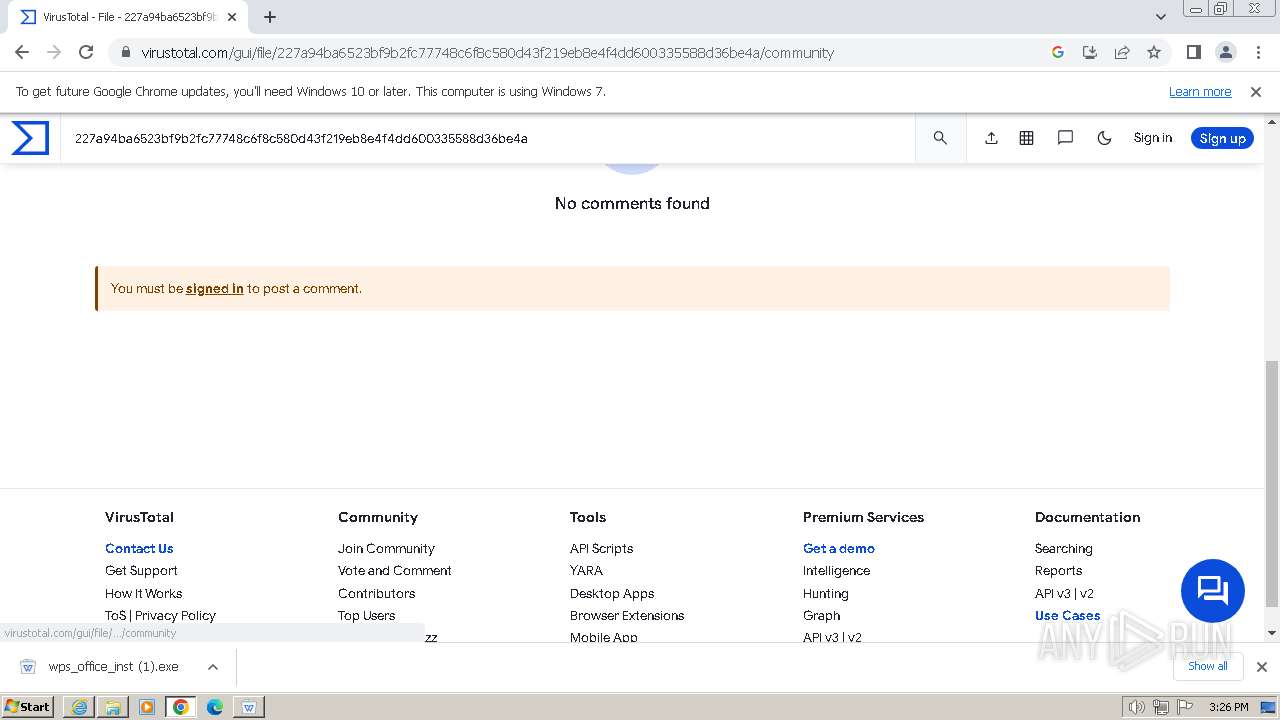
Task: Open the notifications comment icon
Action: pos(1065,138)
